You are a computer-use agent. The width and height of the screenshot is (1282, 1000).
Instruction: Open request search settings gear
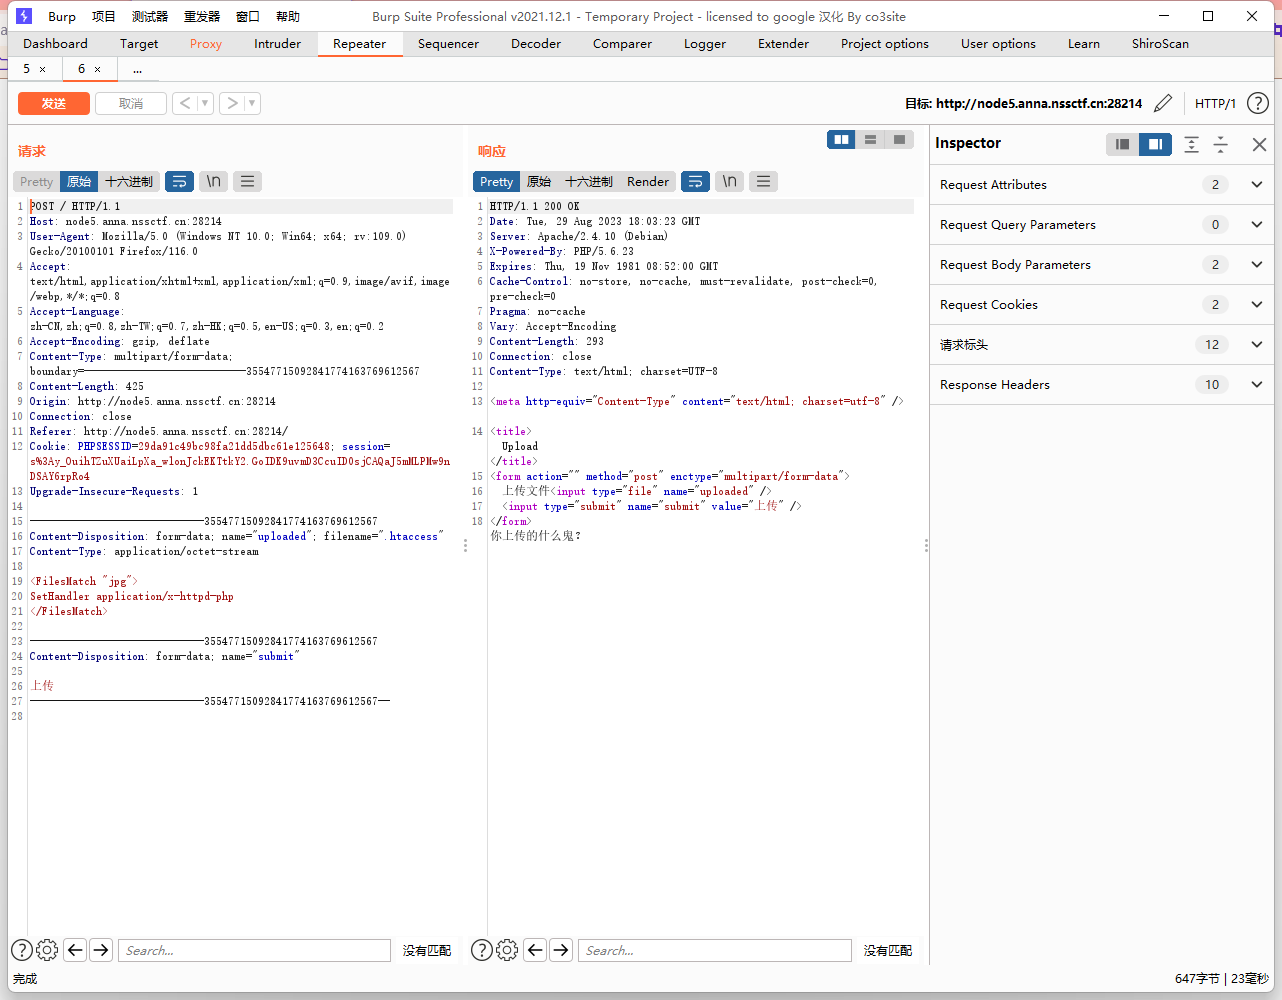tap(47, 950)
